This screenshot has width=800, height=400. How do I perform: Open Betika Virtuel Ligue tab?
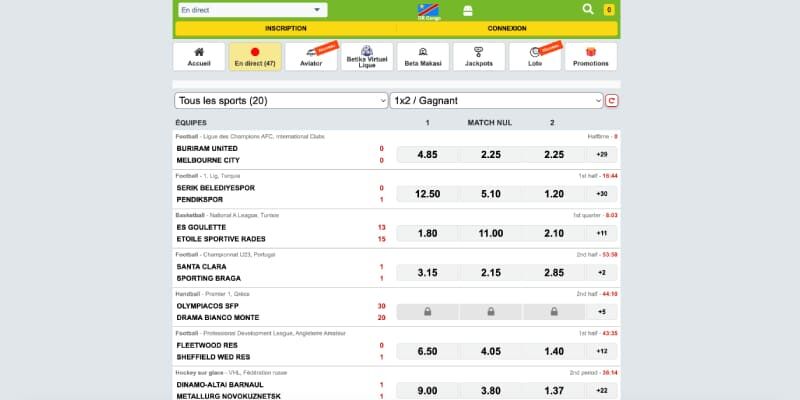(367, 57)
